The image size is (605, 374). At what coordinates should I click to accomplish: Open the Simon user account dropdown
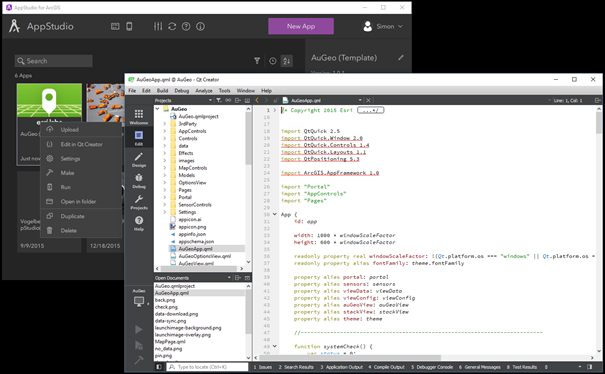click(x=383, y=26)
